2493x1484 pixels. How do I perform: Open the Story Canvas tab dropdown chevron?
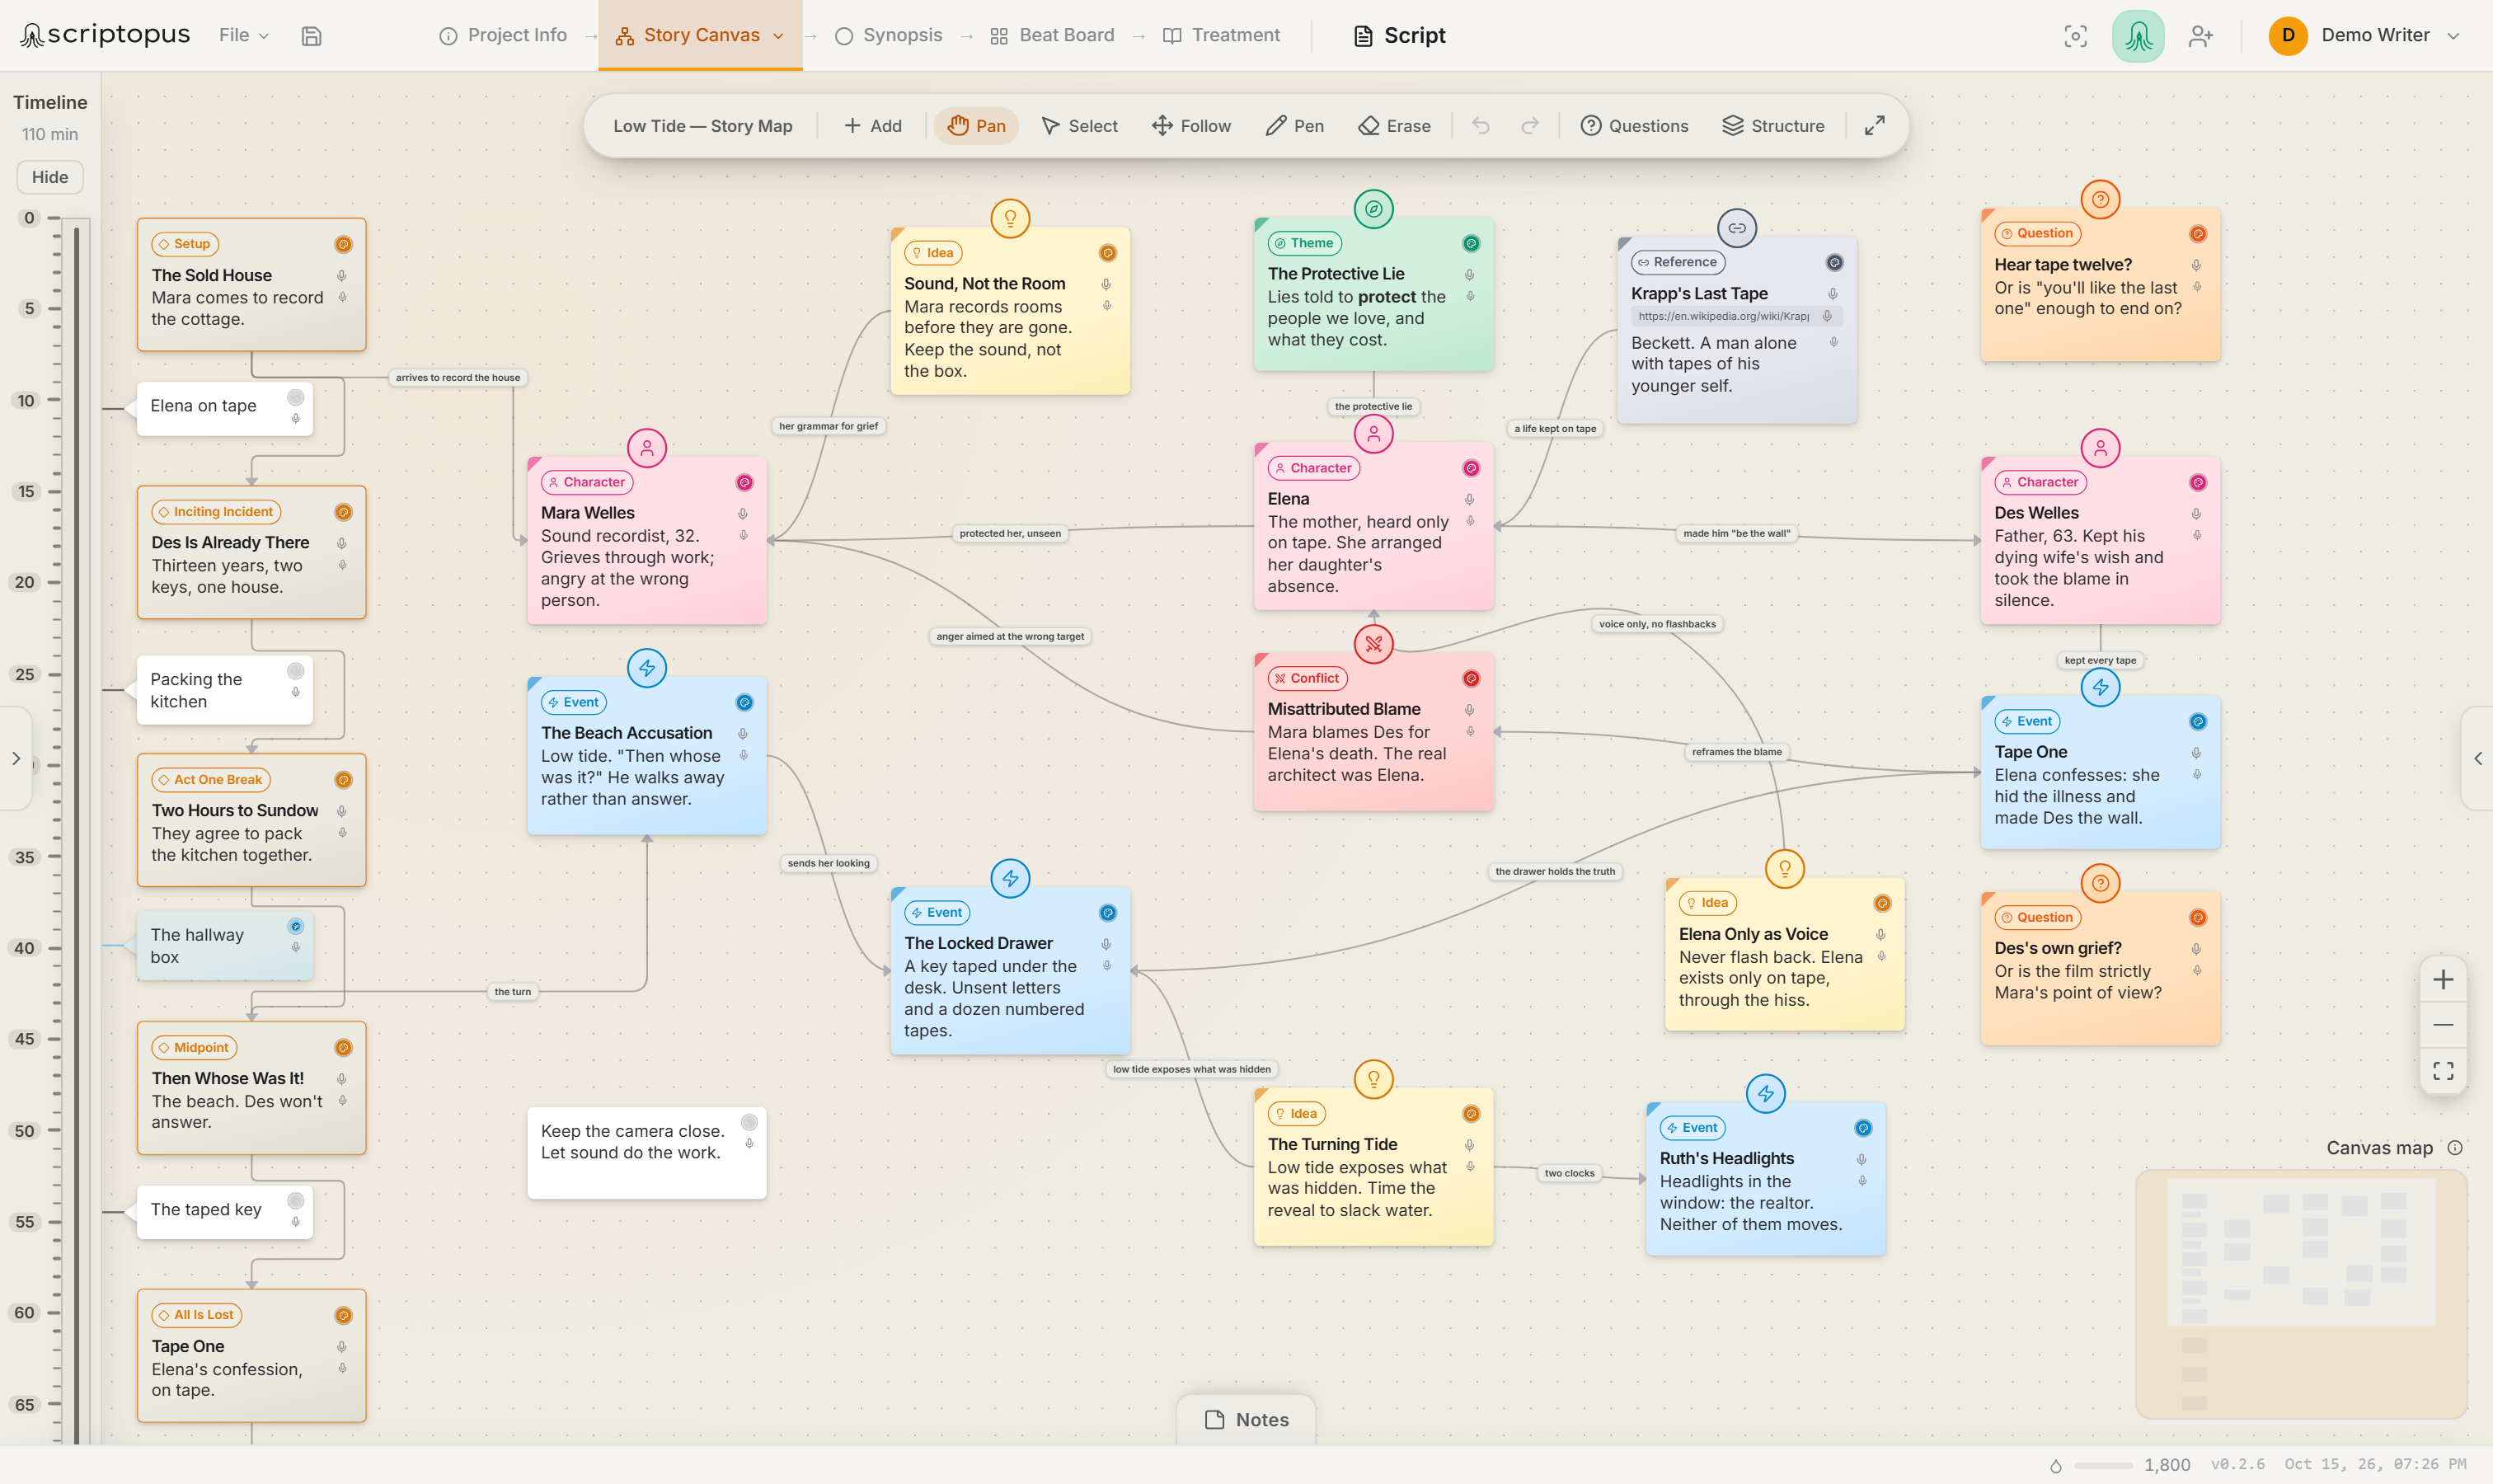pyautogui.click(x=778, y=36)
